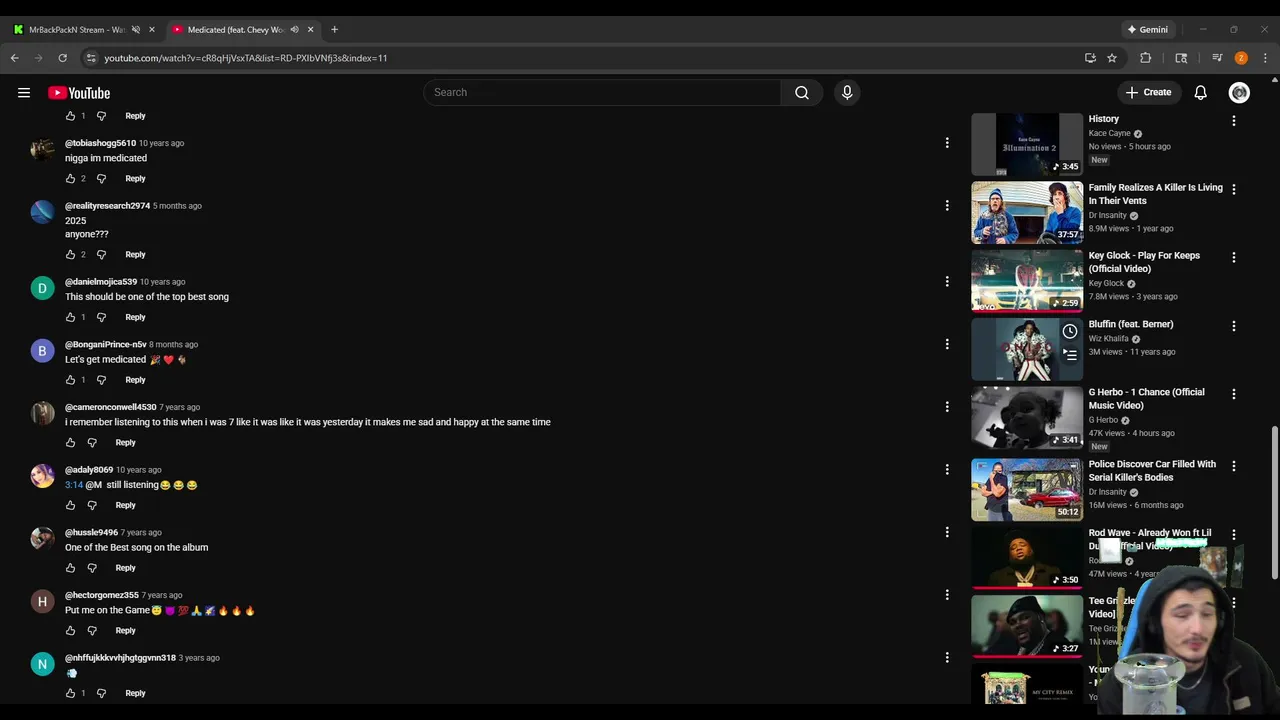Screen dimensions: 1280x720
Task: Open the notifications bell
Action: [x=1200, y=93]
